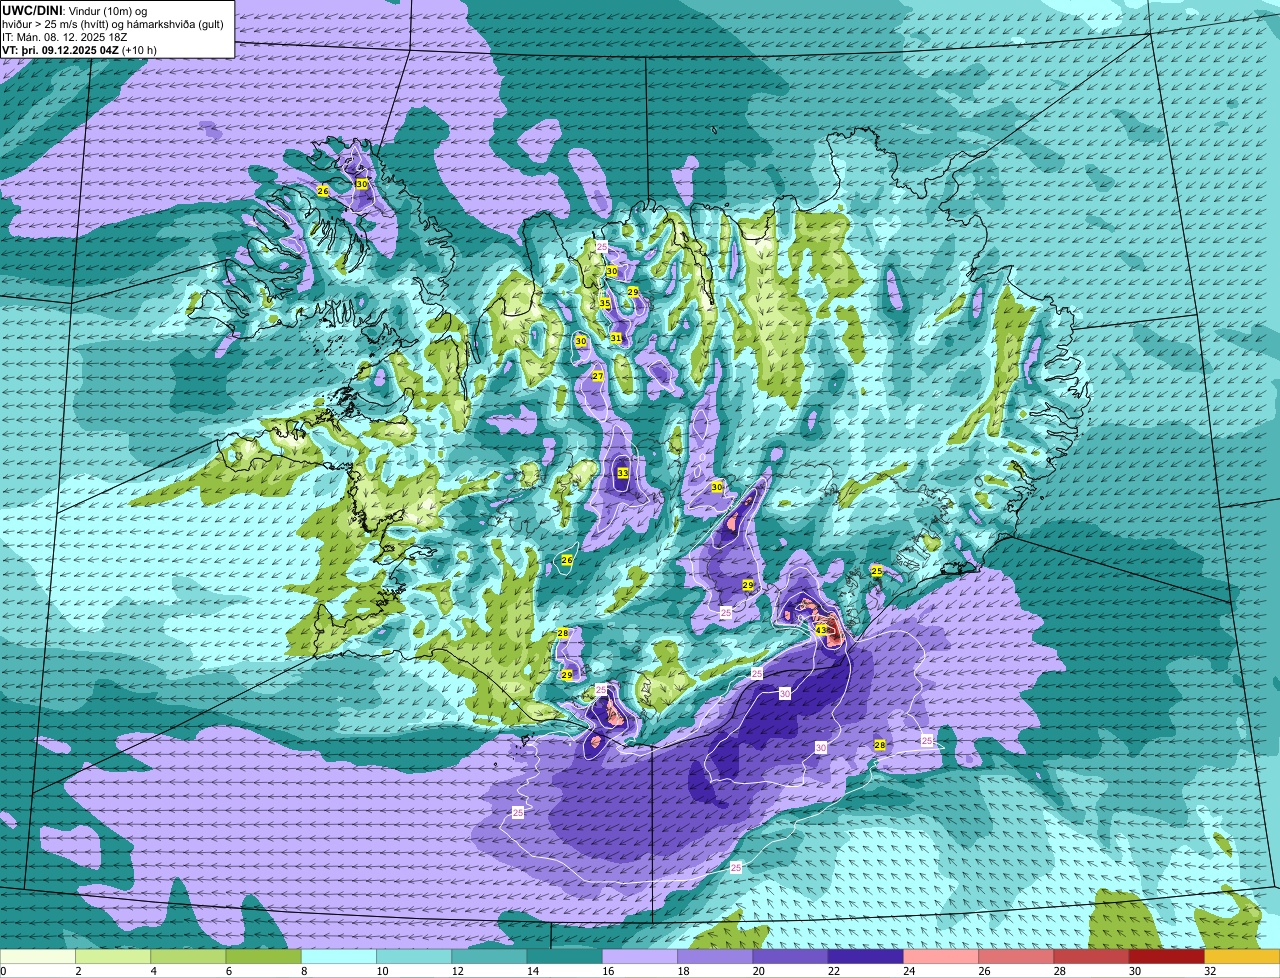Viewport: 1280px width, 978px height.
Task: Select the light pink 24–26 legend swatch
Action: tap(941, 957)
